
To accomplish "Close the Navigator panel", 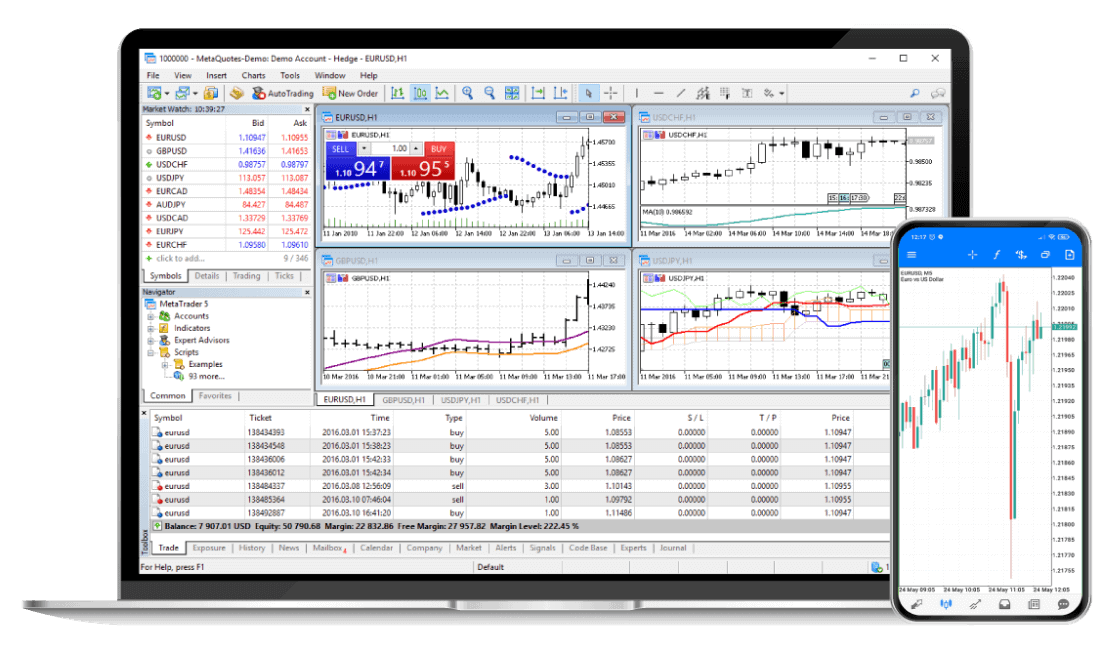I will click(x=307, y=292).
